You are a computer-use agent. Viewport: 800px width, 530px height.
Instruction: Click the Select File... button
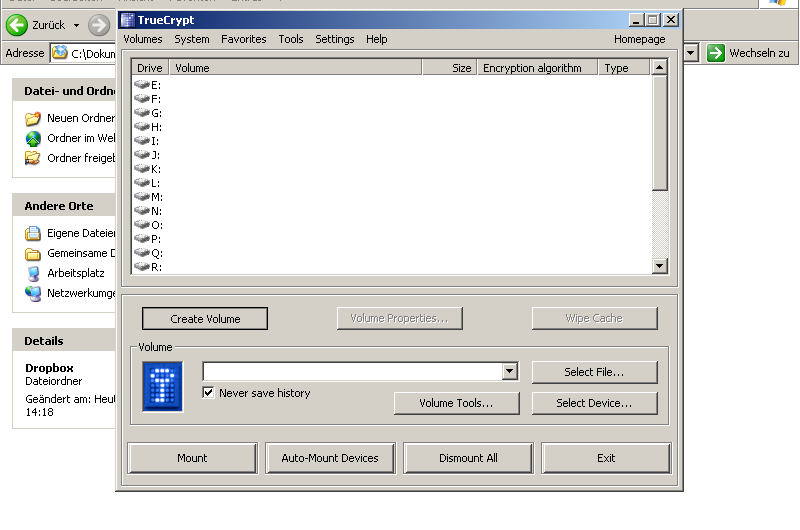594,372
